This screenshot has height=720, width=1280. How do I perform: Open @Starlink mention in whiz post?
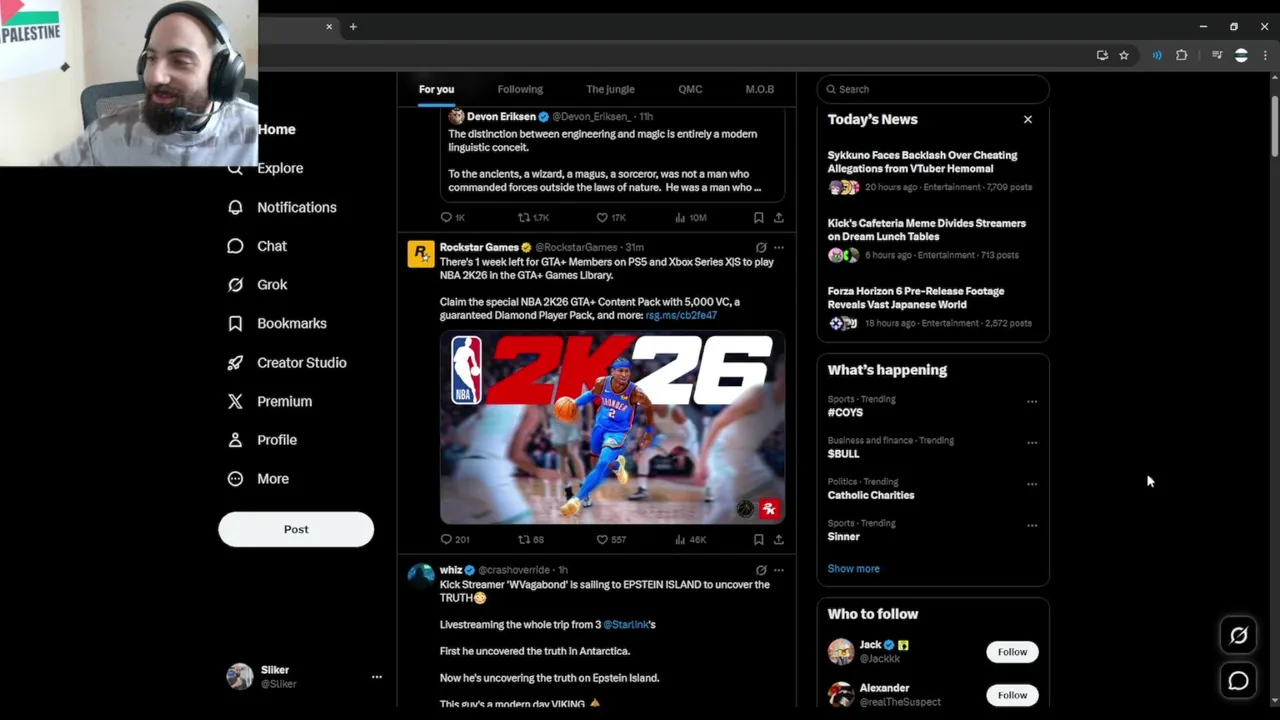626,624
